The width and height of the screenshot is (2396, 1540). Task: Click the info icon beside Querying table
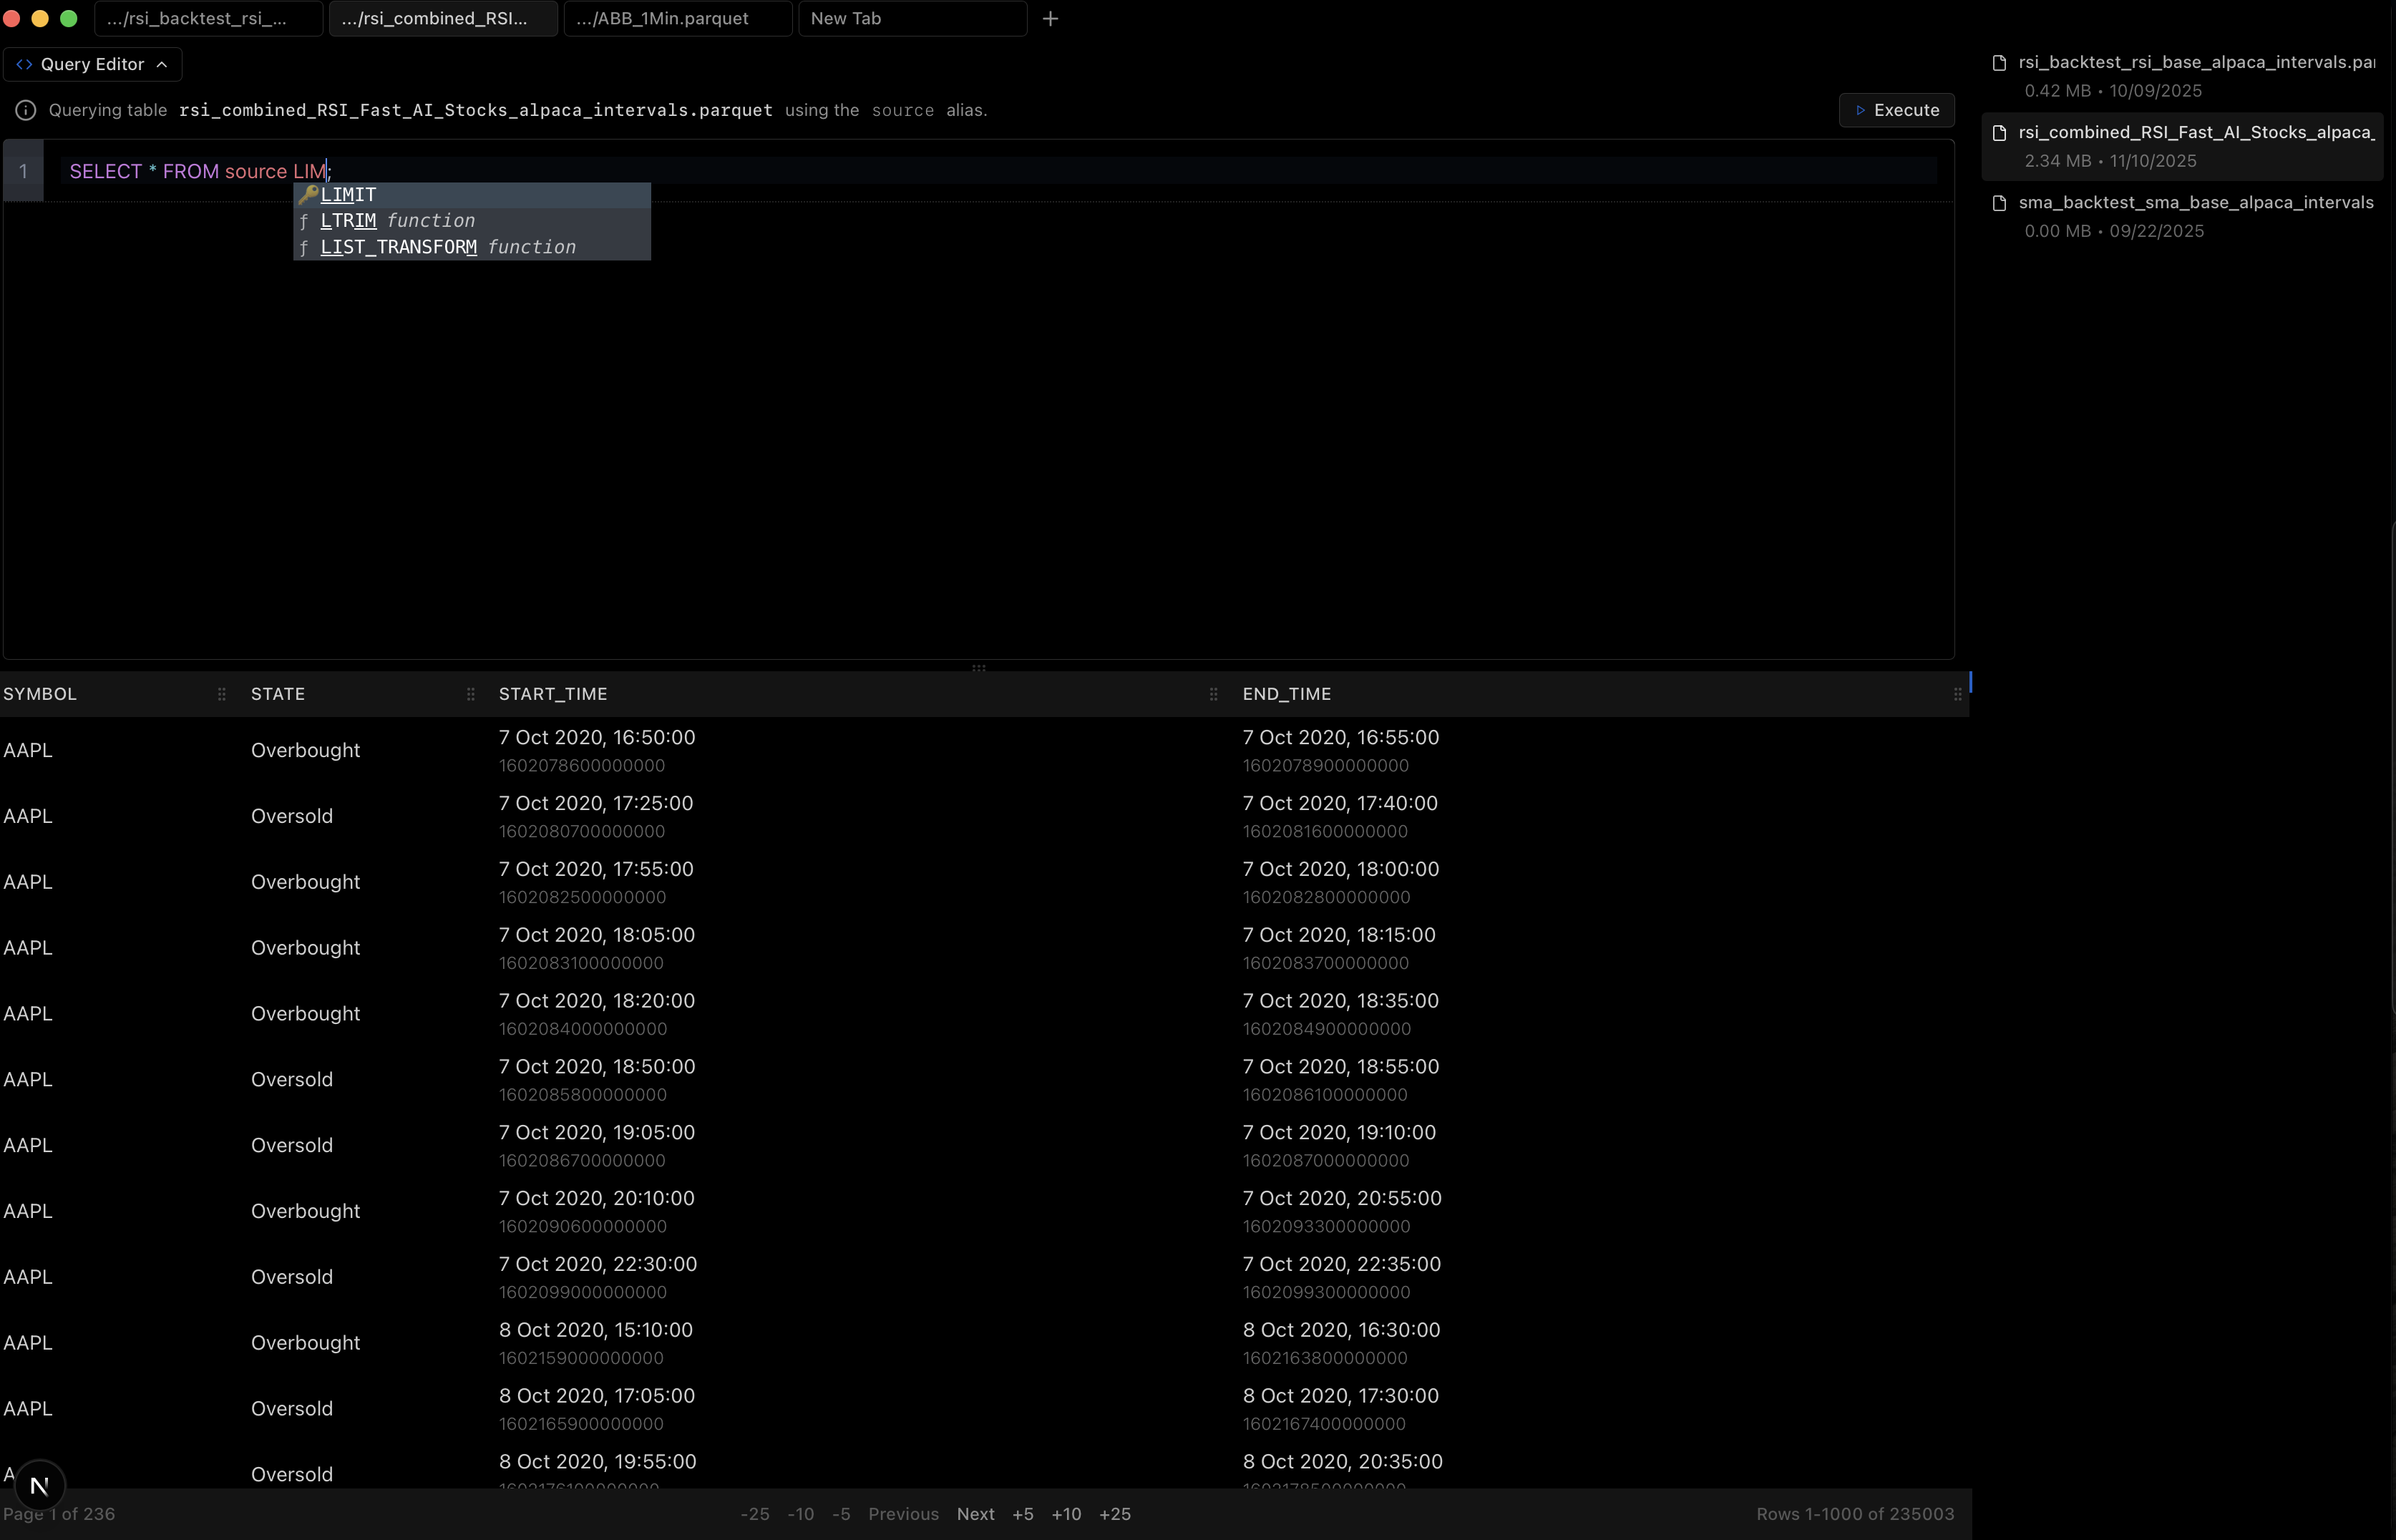26,110
